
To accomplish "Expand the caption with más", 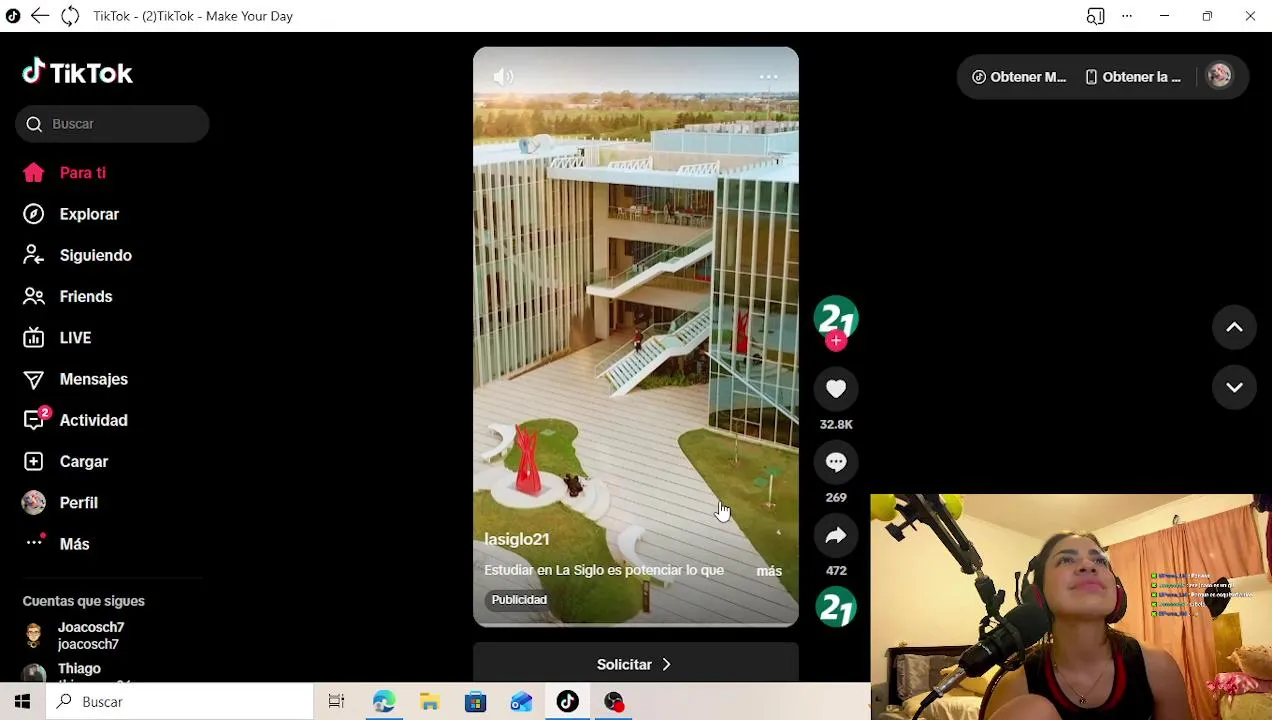I will (x=769, y=571).
